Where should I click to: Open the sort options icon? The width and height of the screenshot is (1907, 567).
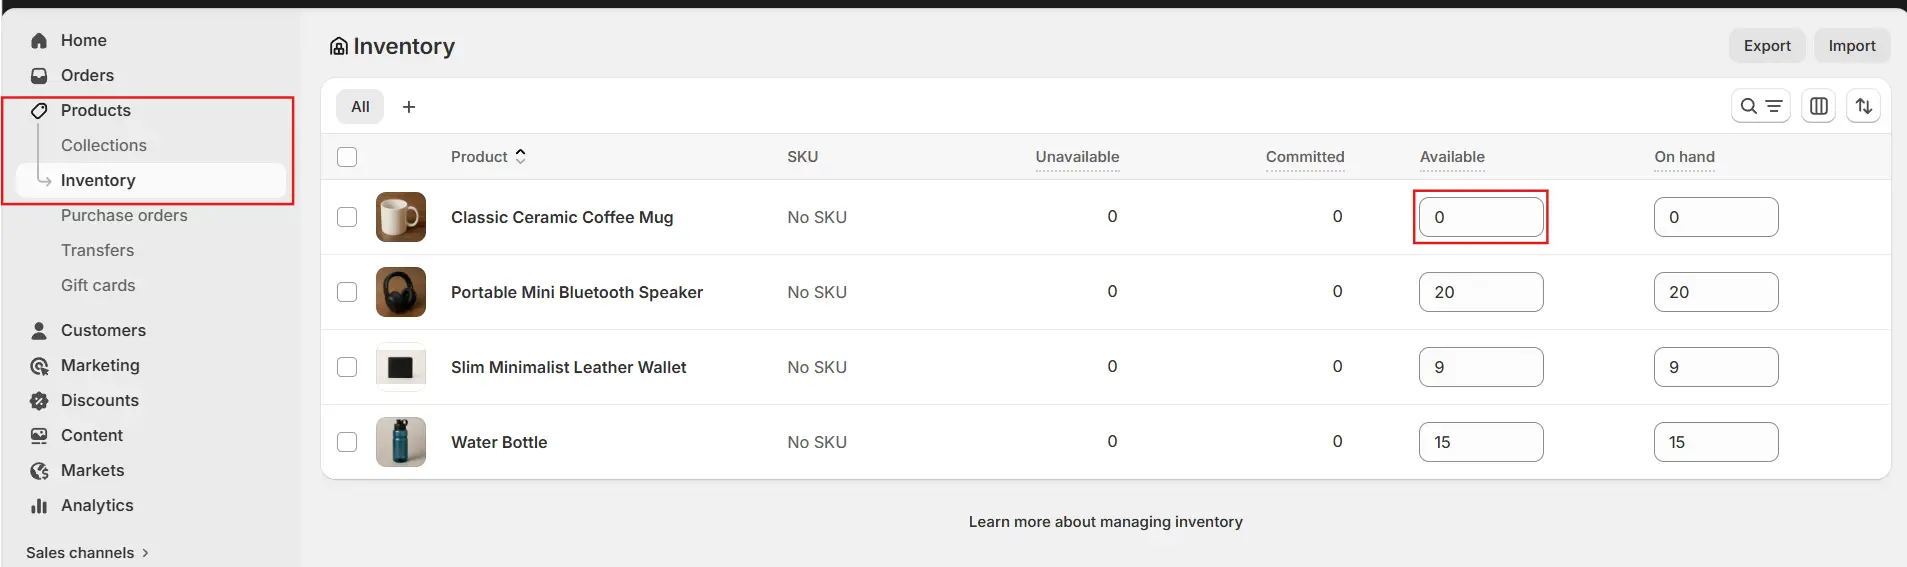point(1864,106)
